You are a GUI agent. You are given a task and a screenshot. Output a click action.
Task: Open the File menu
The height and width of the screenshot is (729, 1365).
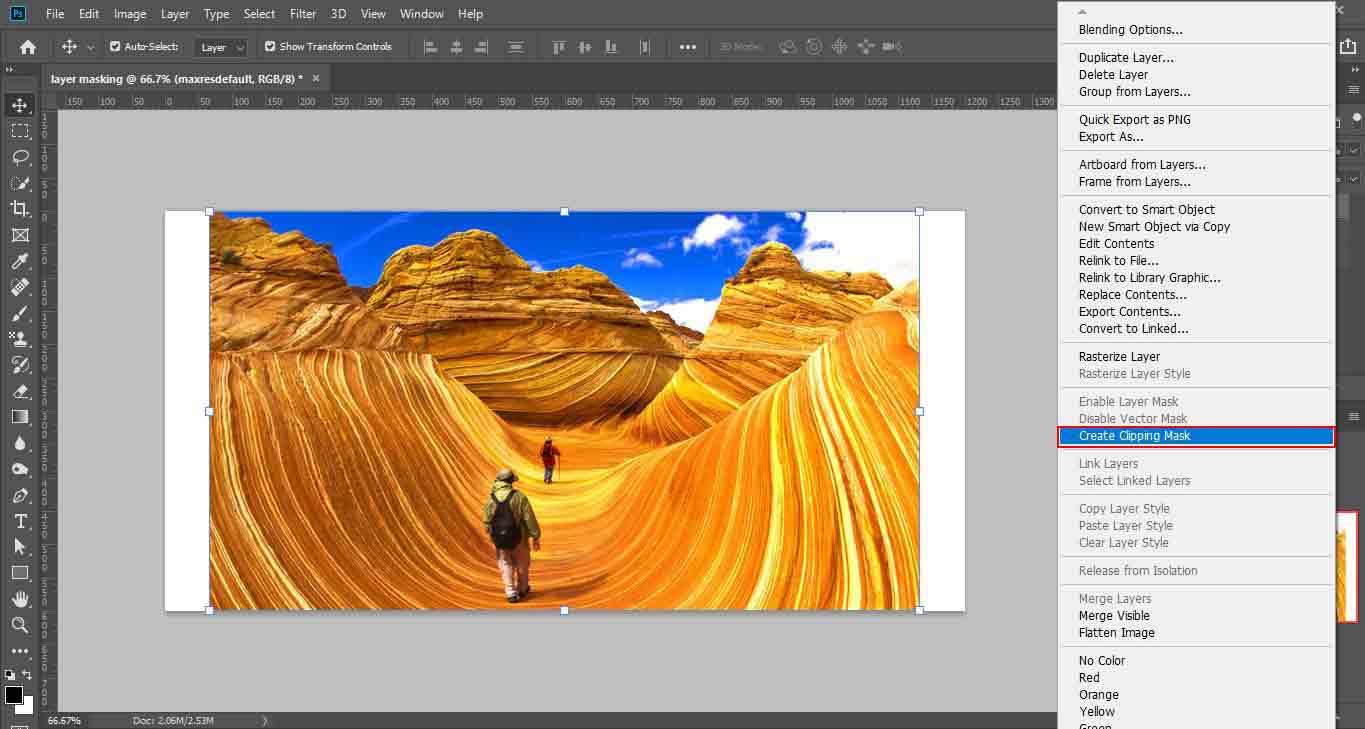[55, 14]
